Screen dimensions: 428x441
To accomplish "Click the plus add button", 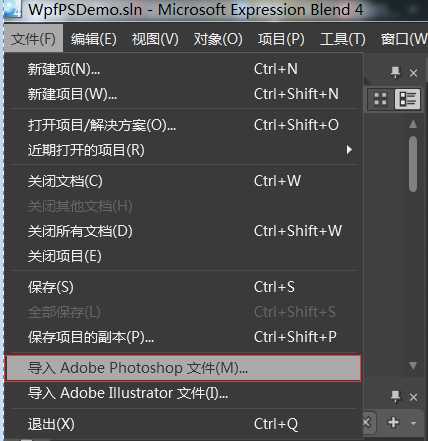I will tap(393, 423).
